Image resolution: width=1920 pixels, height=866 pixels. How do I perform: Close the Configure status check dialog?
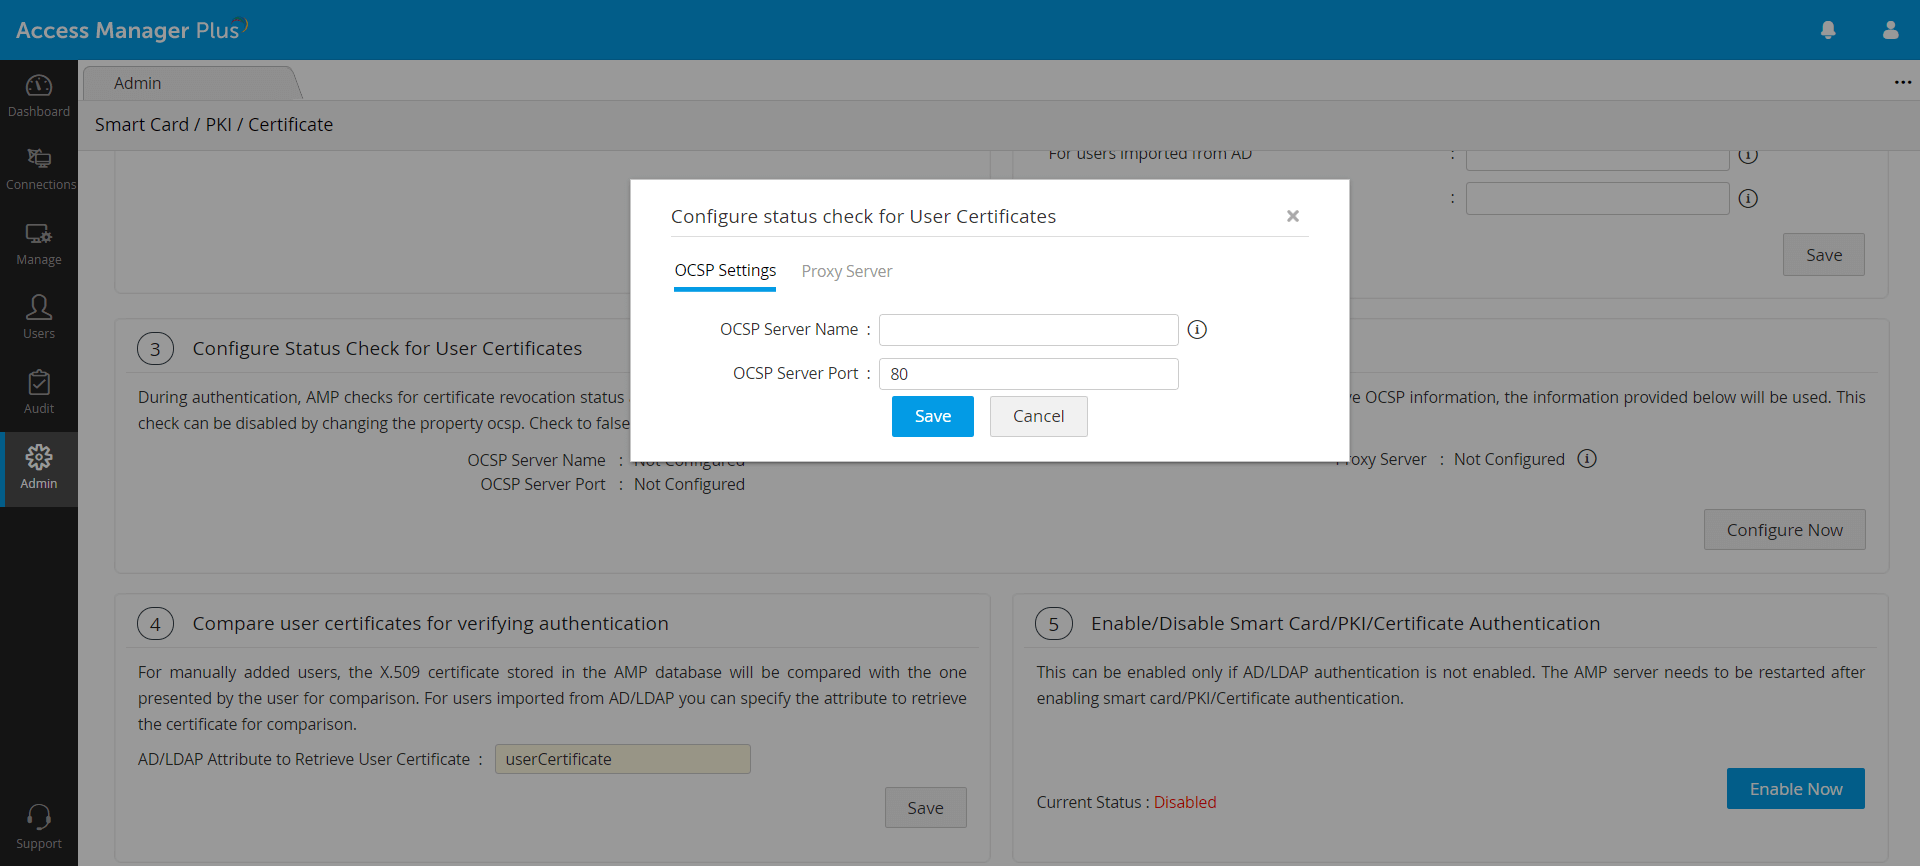(1293, 216)
